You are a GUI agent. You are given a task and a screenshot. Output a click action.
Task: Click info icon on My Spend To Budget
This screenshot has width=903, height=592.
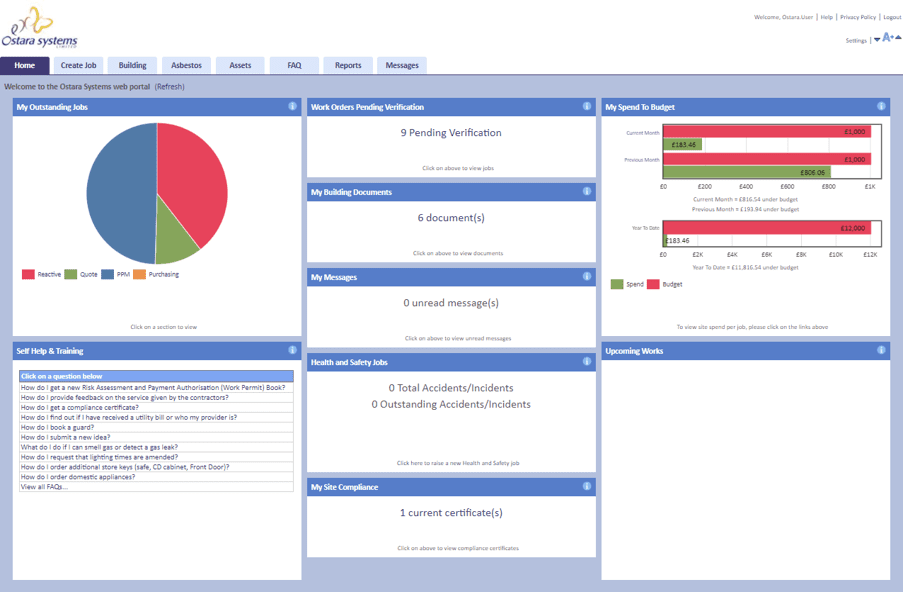coord(881,106)
